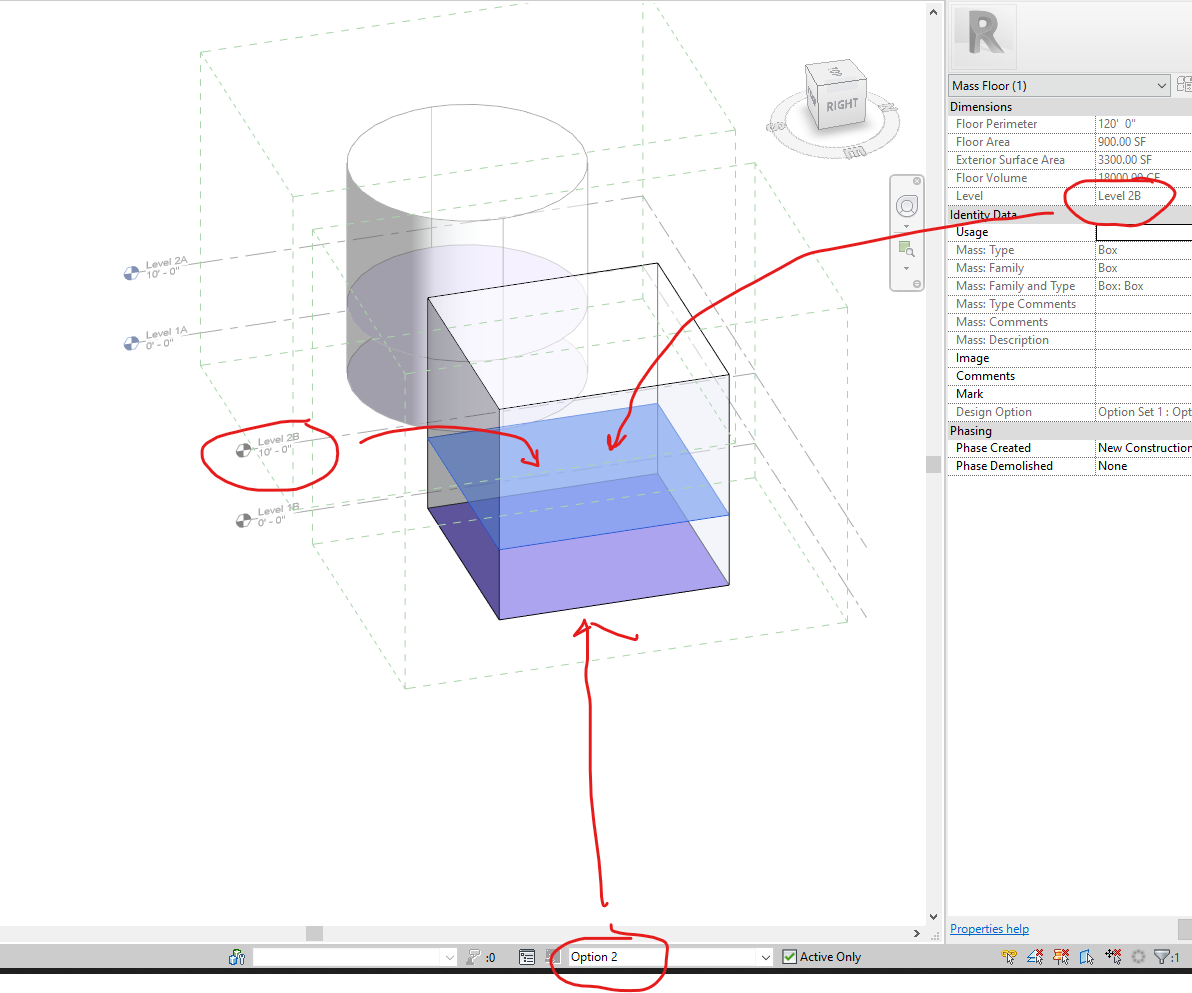Enable the Active Only checkbox
This screenshot has width=1192, height=993.
pyautogui.click(x=789, y=956)
